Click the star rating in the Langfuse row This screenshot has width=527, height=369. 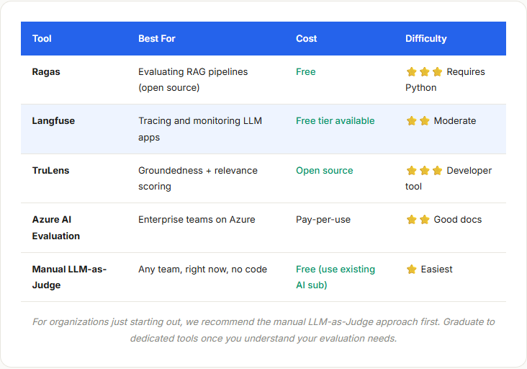pyautogui.click(x=418, y=121)
